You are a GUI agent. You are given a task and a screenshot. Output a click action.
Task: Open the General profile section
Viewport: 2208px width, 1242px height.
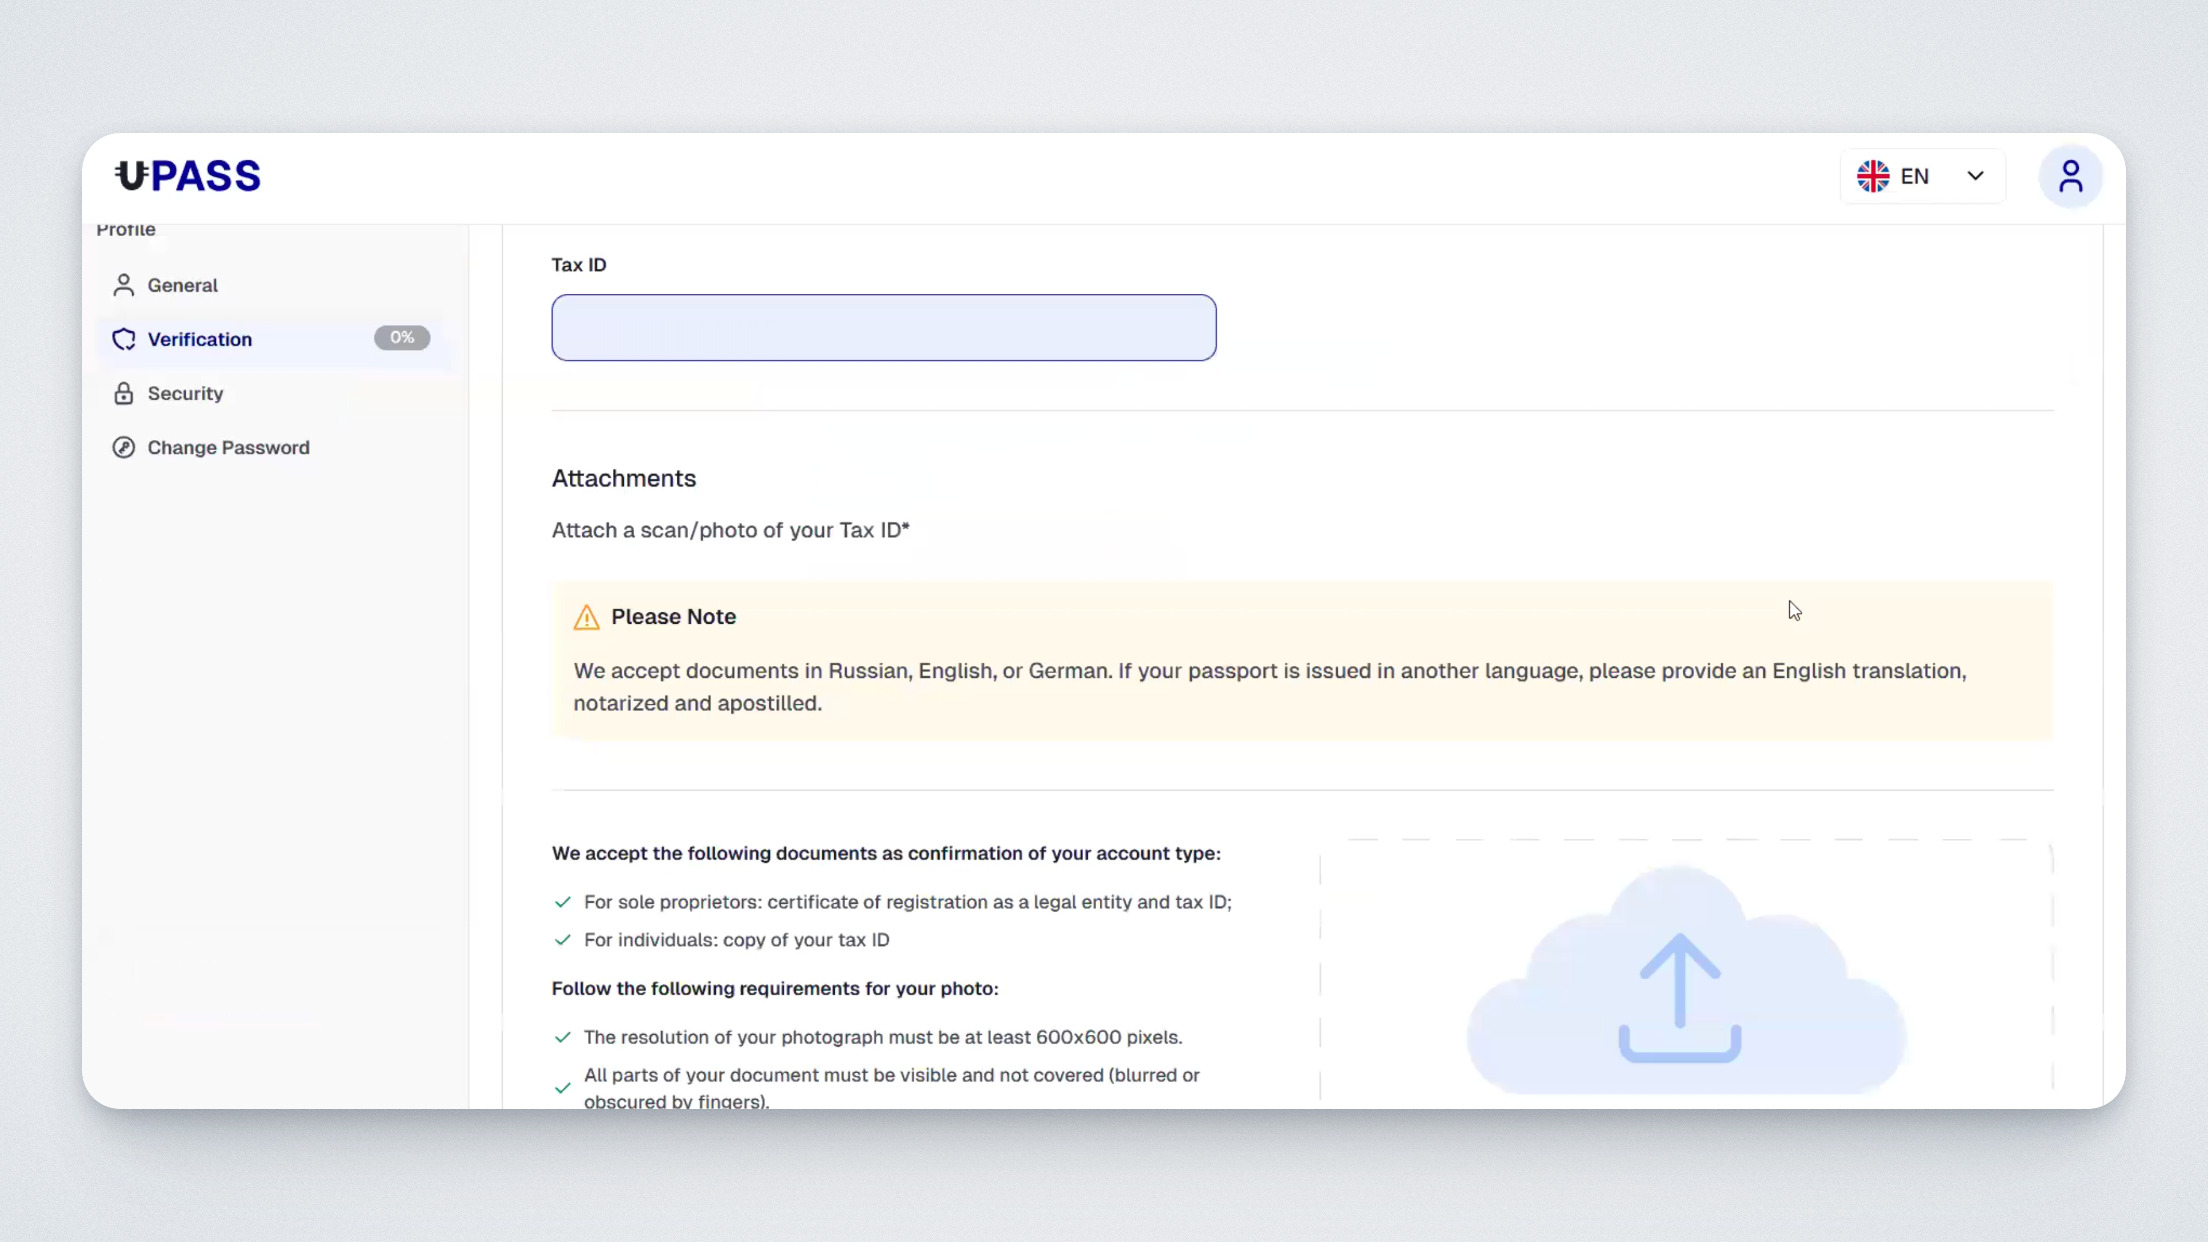182,285
